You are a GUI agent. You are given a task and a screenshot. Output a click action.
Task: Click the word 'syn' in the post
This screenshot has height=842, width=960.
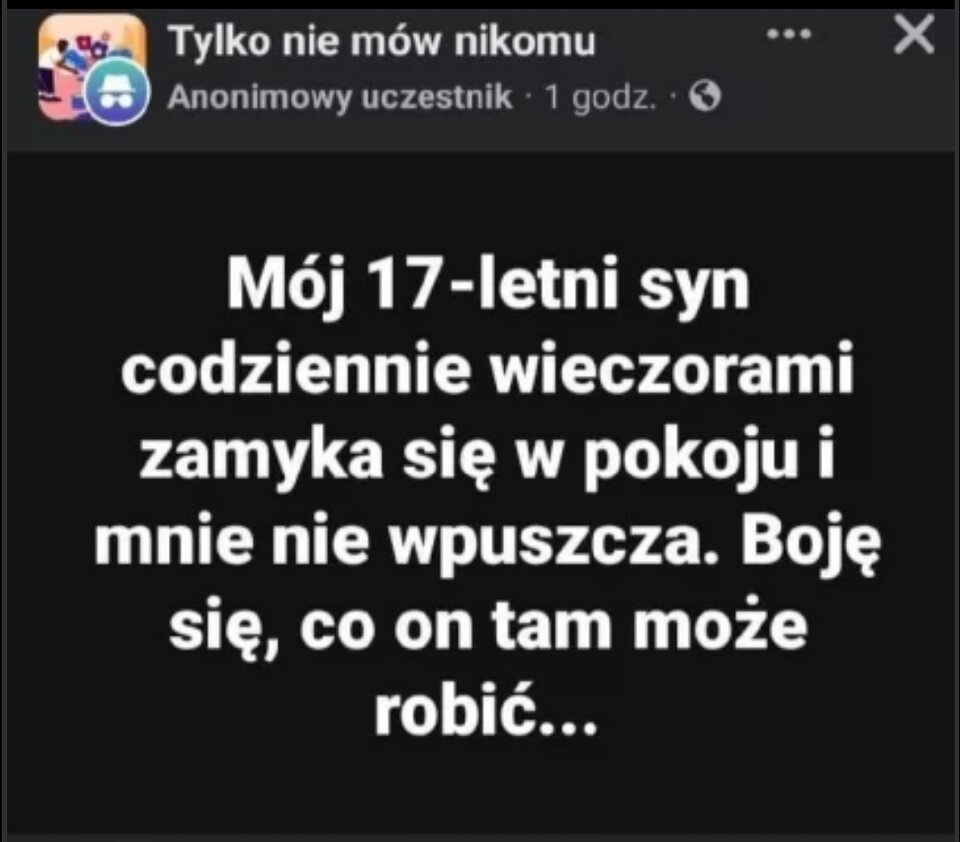(x=694, y=290)
